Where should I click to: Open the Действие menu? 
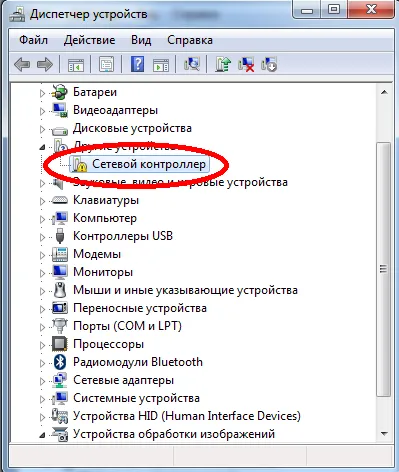[89, 40]
